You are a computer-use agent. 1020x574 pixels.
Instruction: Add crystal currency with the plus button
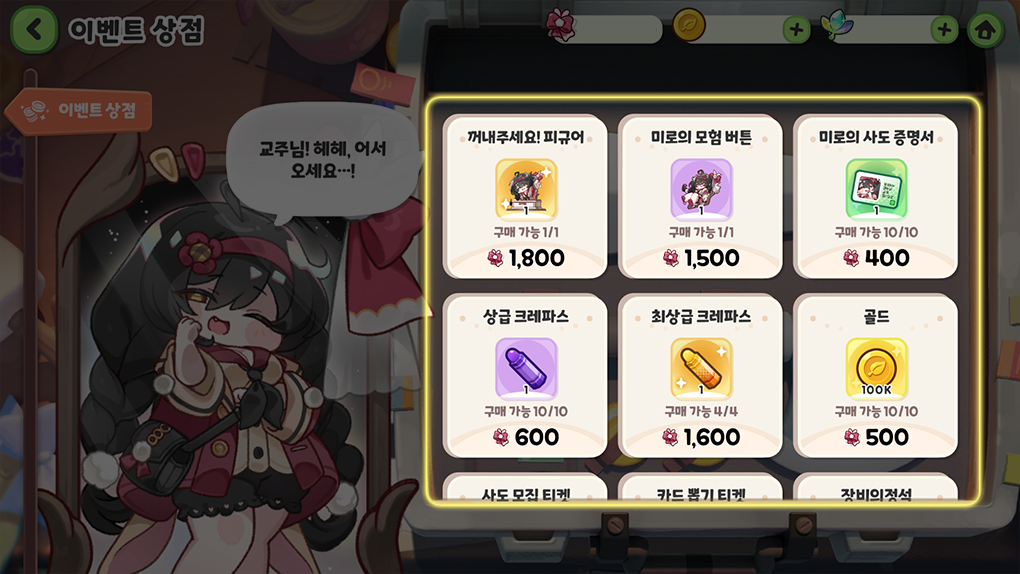pos(944,29)
